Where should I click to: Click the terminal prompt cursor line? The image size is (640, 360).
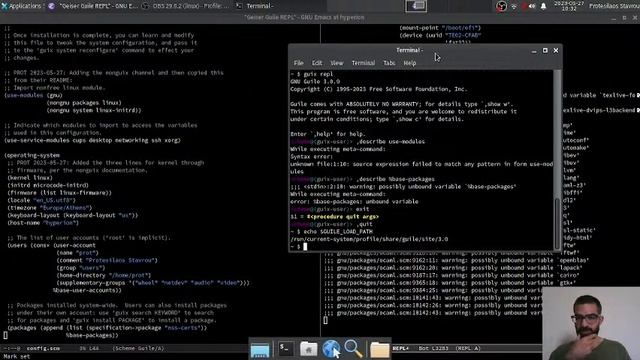[298, 247]
